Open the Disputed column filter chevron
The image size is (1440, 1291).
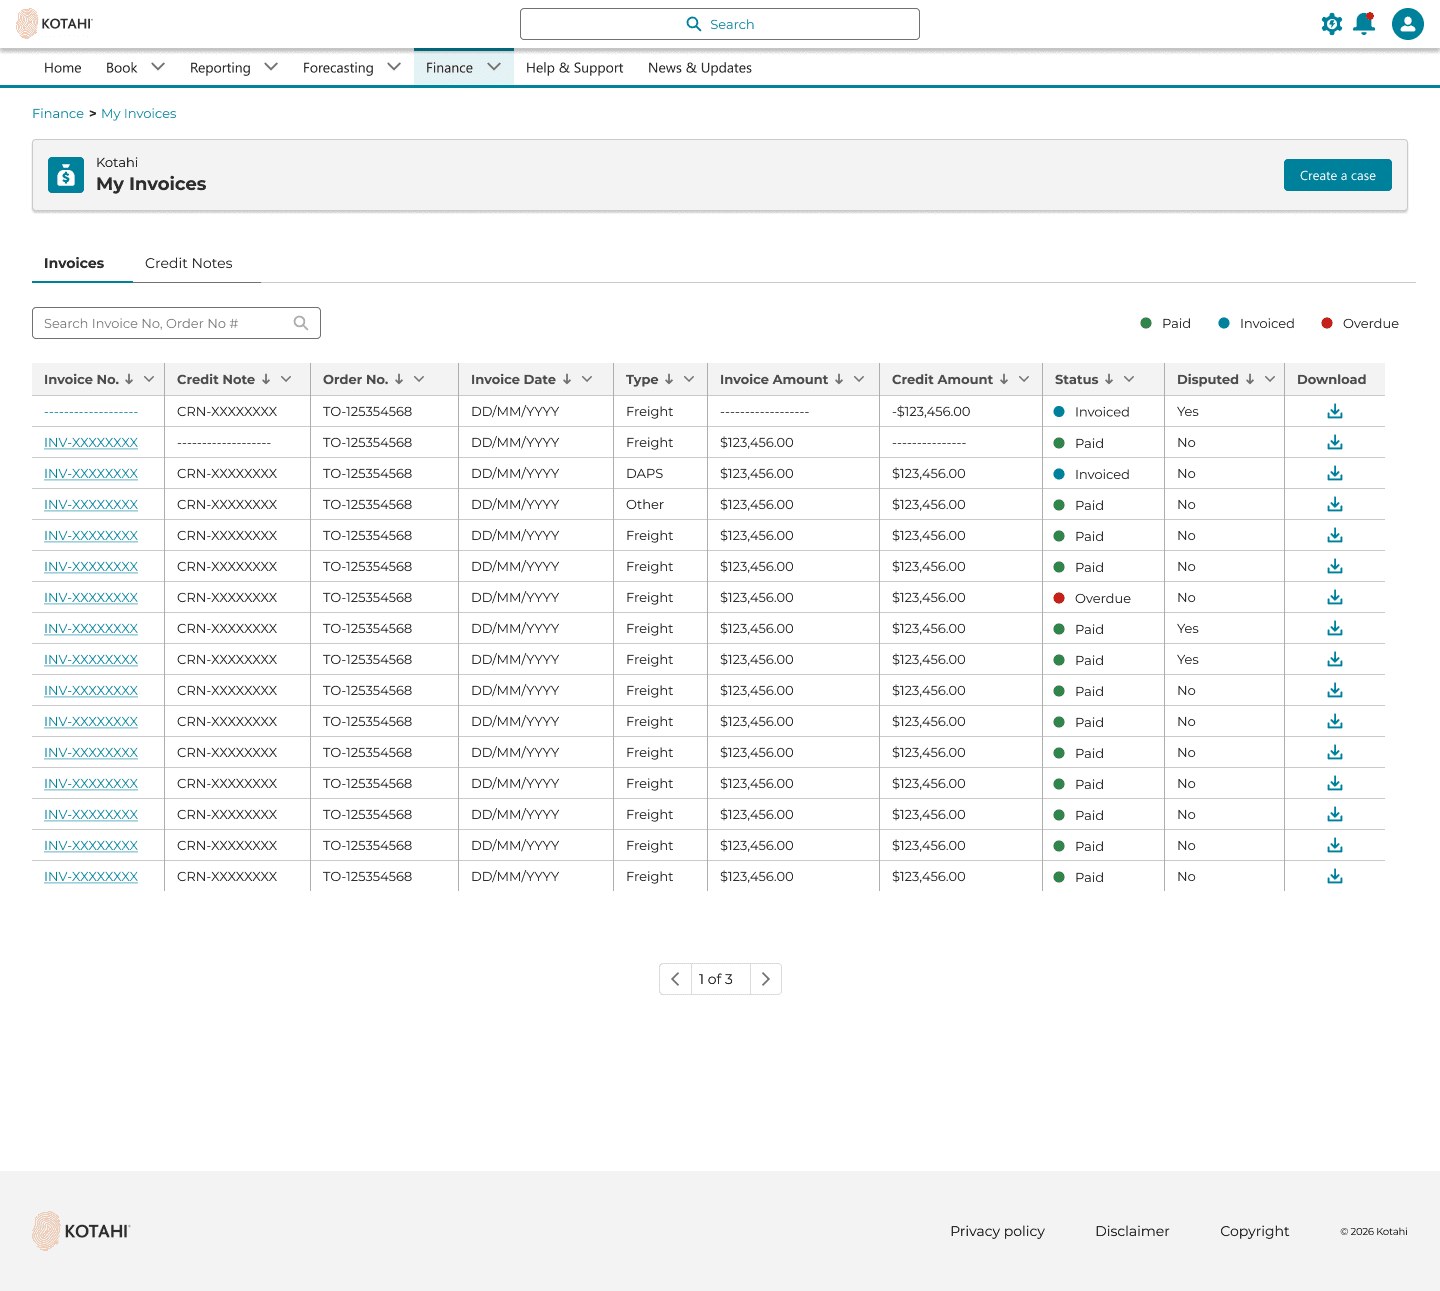[x=1270, y=379]
